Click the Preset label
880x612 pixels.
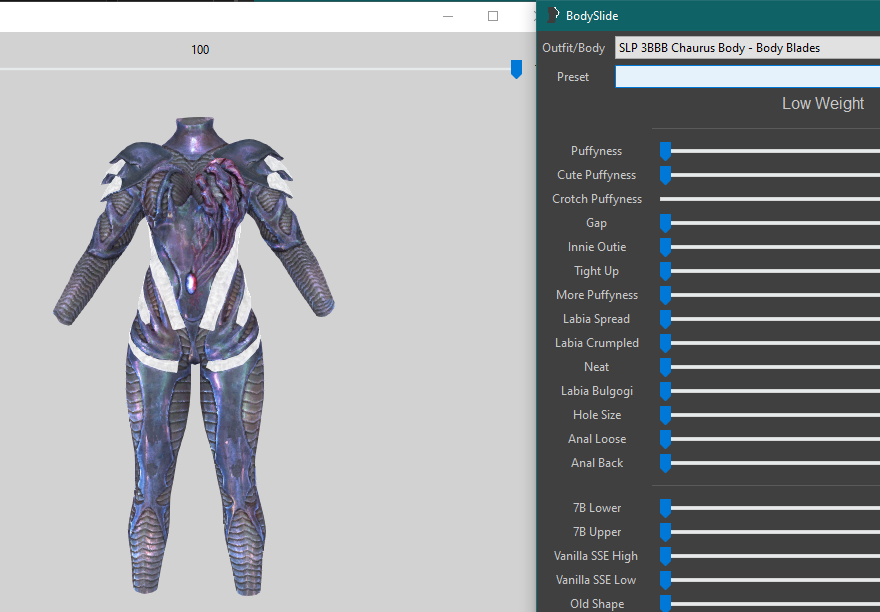coord(573,77)
